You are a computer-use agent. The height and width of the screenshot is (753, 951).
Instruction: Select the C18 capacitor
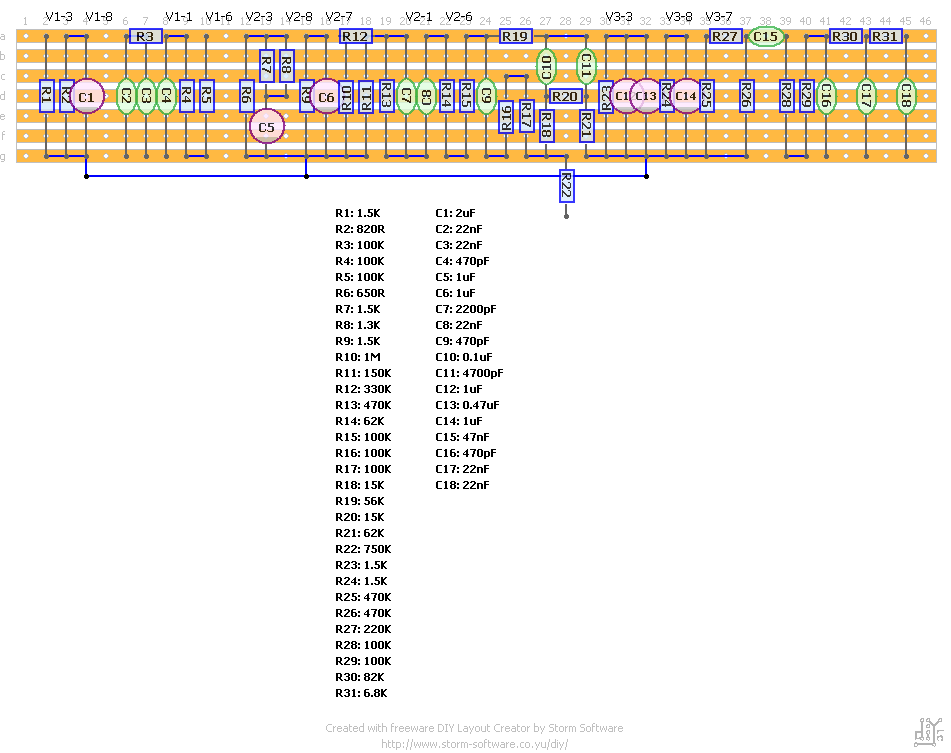tap(906, 96)
